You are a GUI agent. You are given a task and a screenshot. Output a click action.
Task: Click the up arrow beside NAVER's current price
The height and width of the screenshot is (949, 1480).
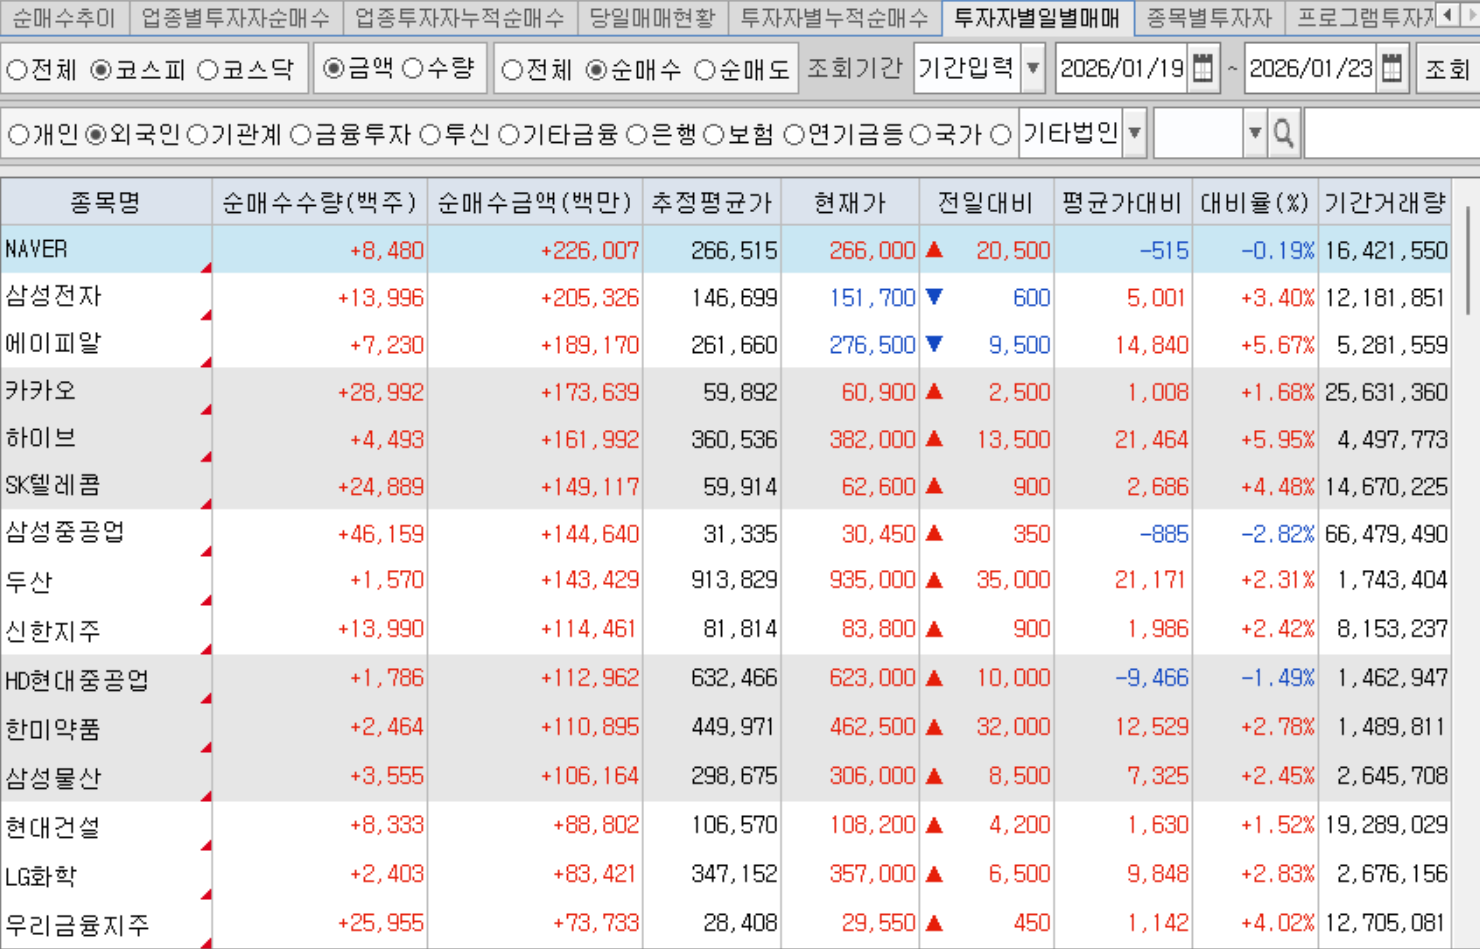(x=934, y=250)
